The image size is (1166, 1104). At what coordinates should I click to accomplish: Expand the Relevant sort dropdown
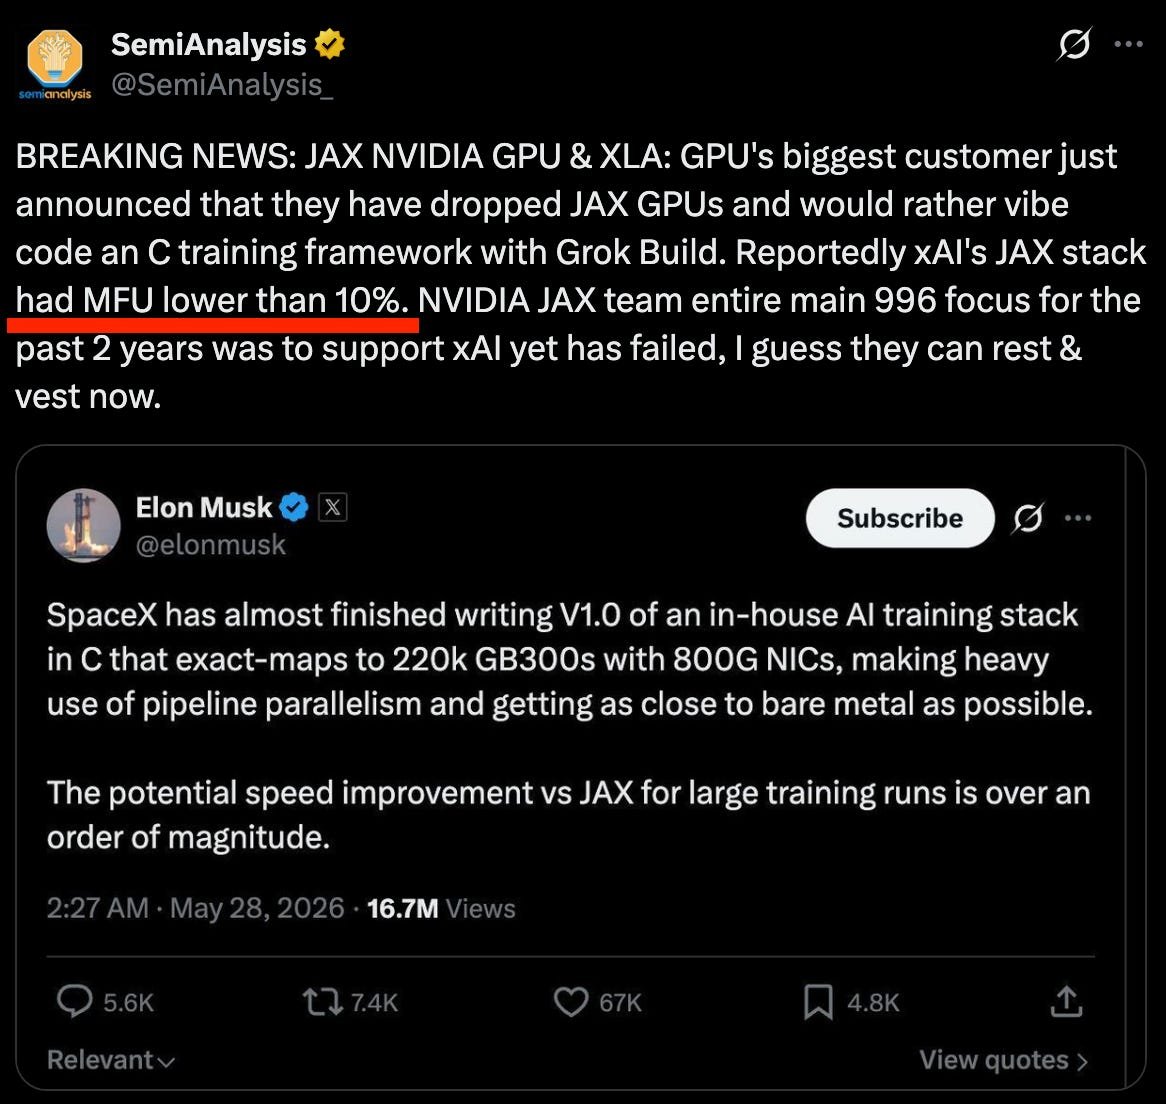click(111, 1059)
